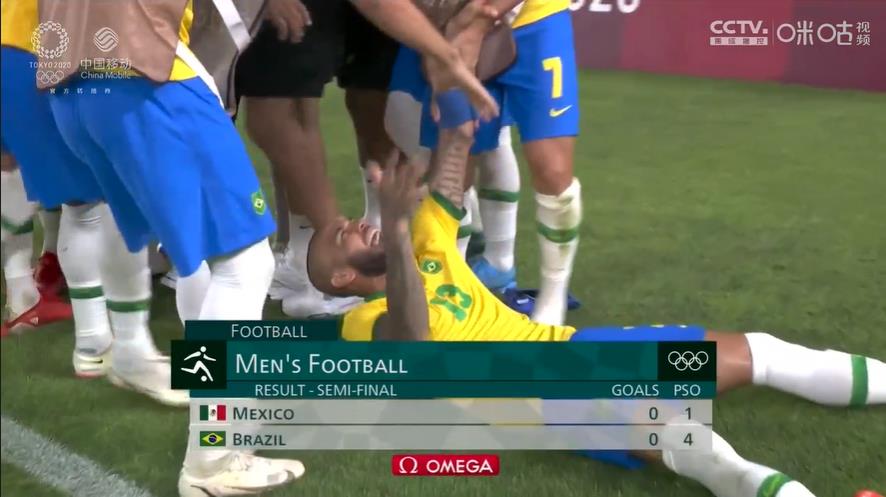Click the Mexico flag icon
886x497 pixels.
coord(212,413)
